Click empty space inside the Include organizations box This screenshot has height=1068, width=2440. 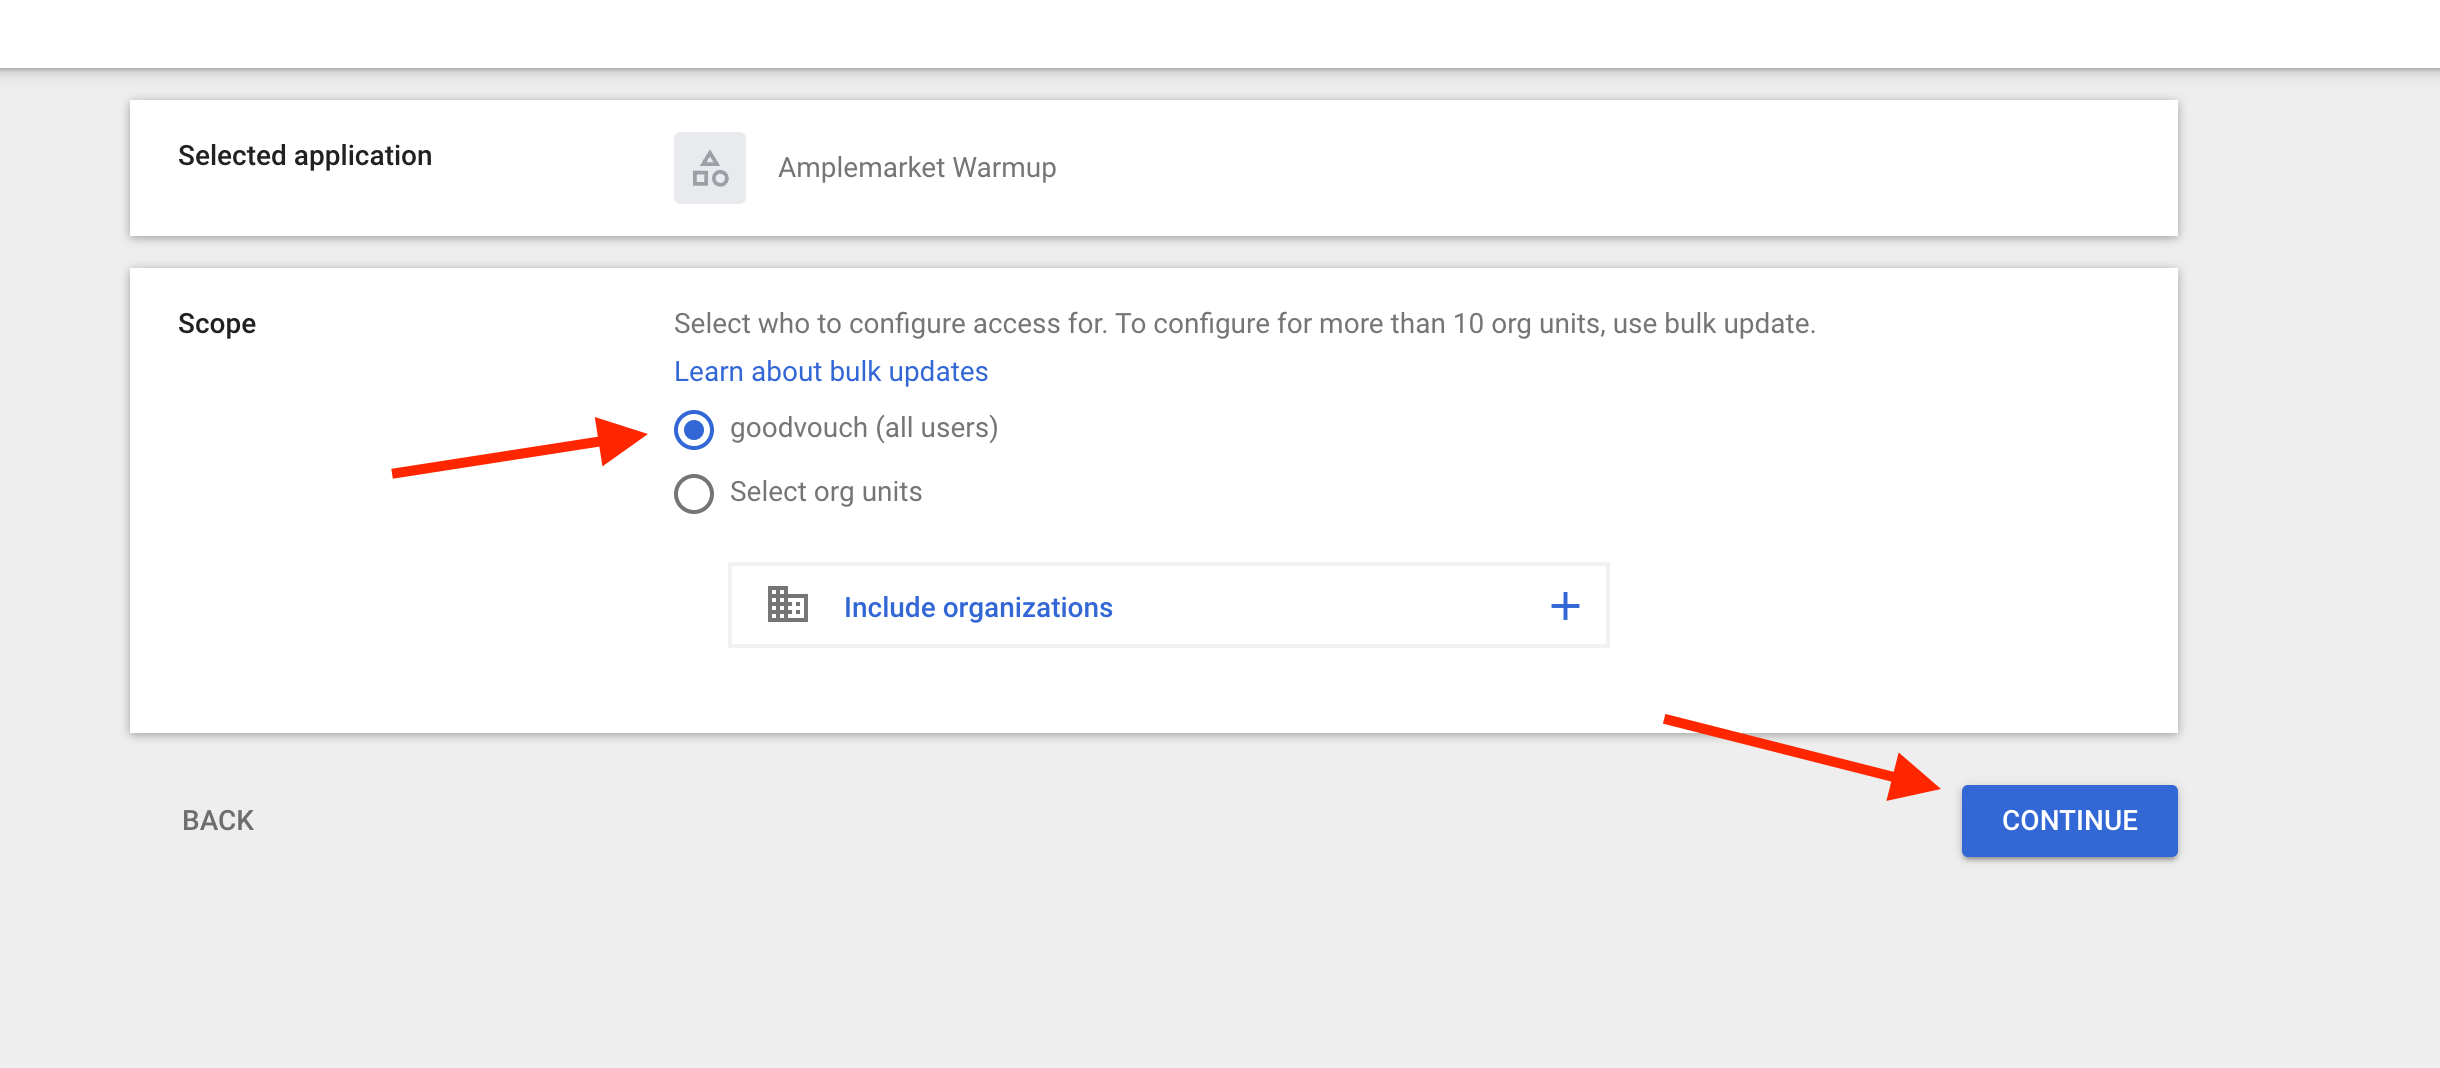[x=1330, y=606]
